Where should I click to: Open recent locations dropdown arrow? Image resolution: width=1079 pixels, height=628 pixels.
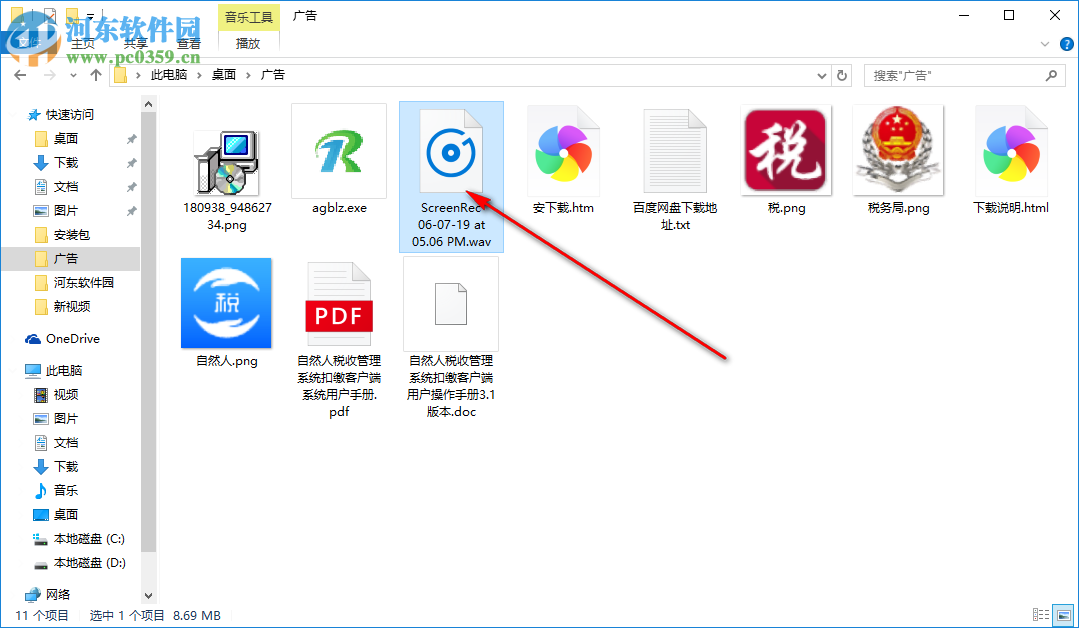(x=73, y=75)
